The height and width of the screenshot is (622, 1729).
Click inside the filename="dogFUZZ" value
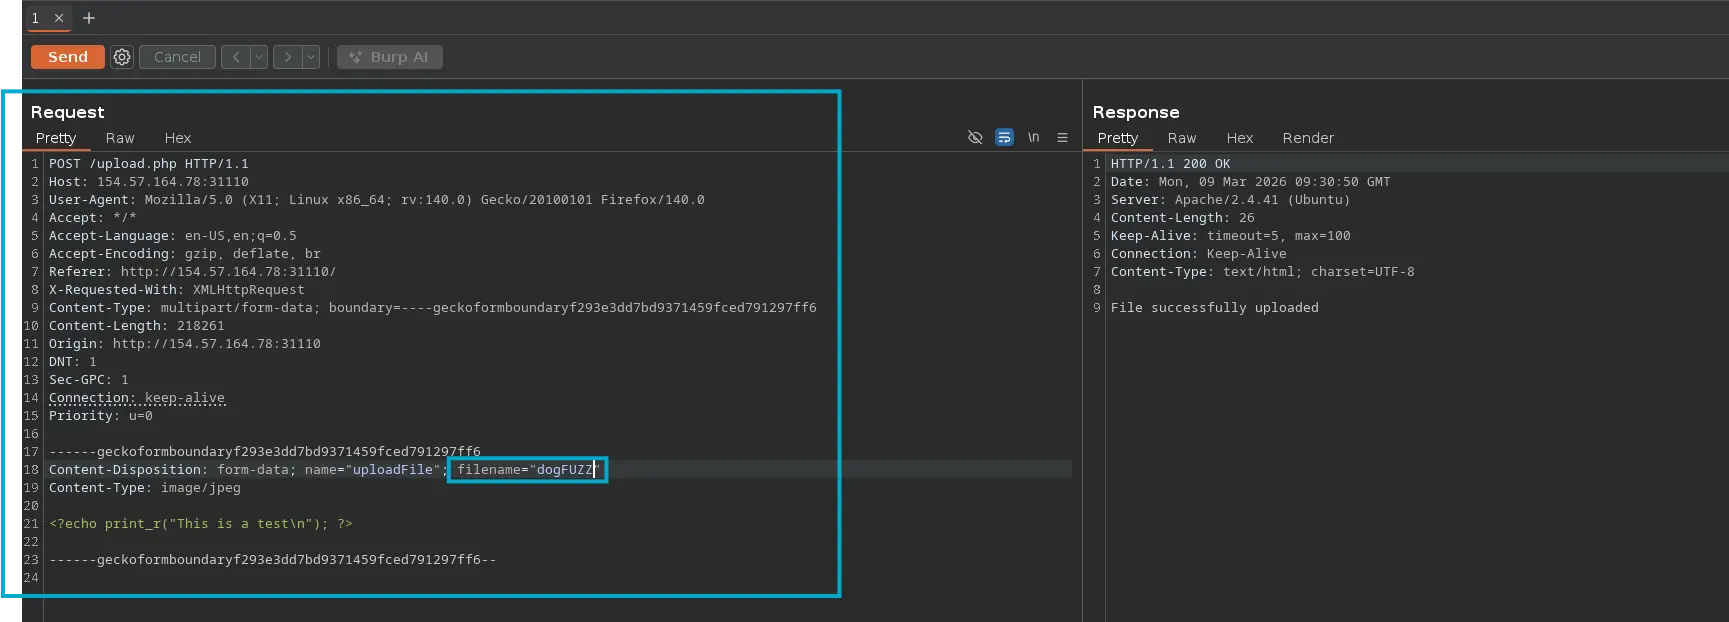(564, 470)
